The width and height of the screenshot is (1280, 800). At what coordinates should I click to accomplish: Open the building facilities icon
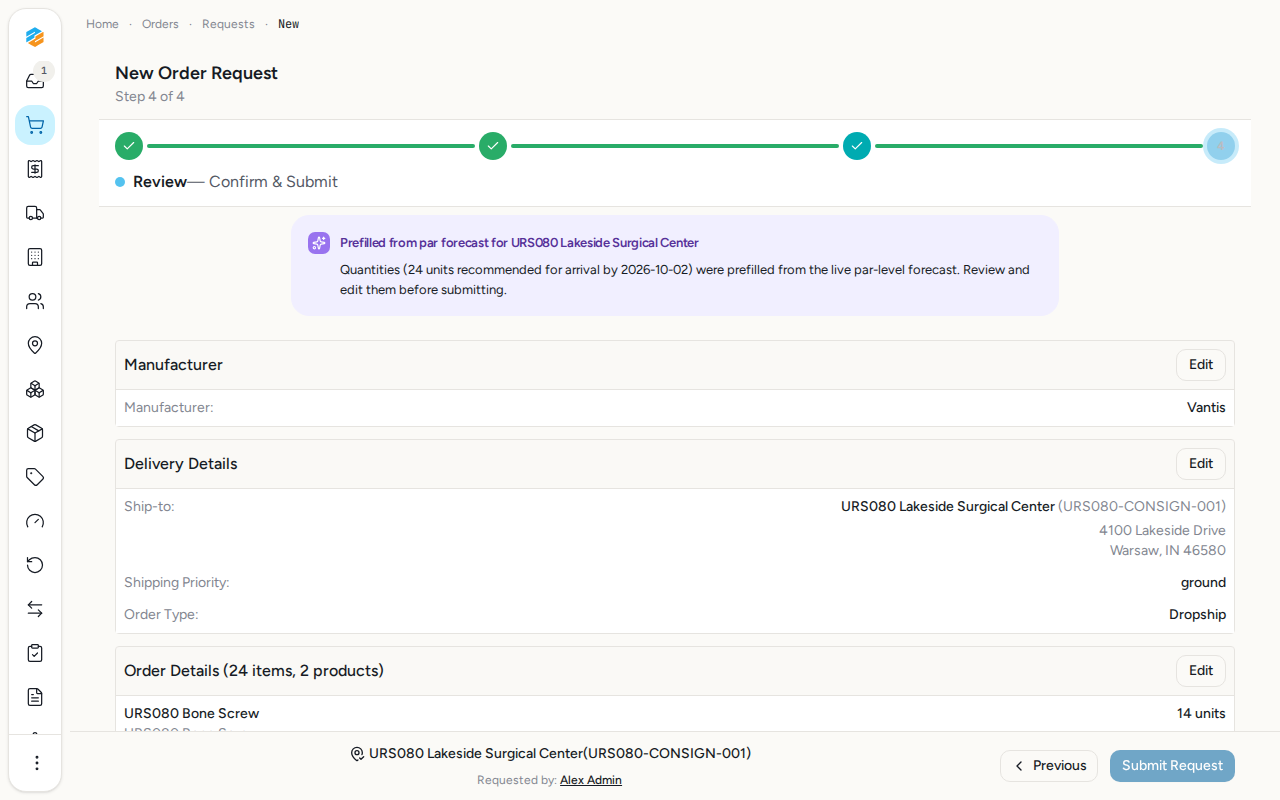[x=35, y=257]
